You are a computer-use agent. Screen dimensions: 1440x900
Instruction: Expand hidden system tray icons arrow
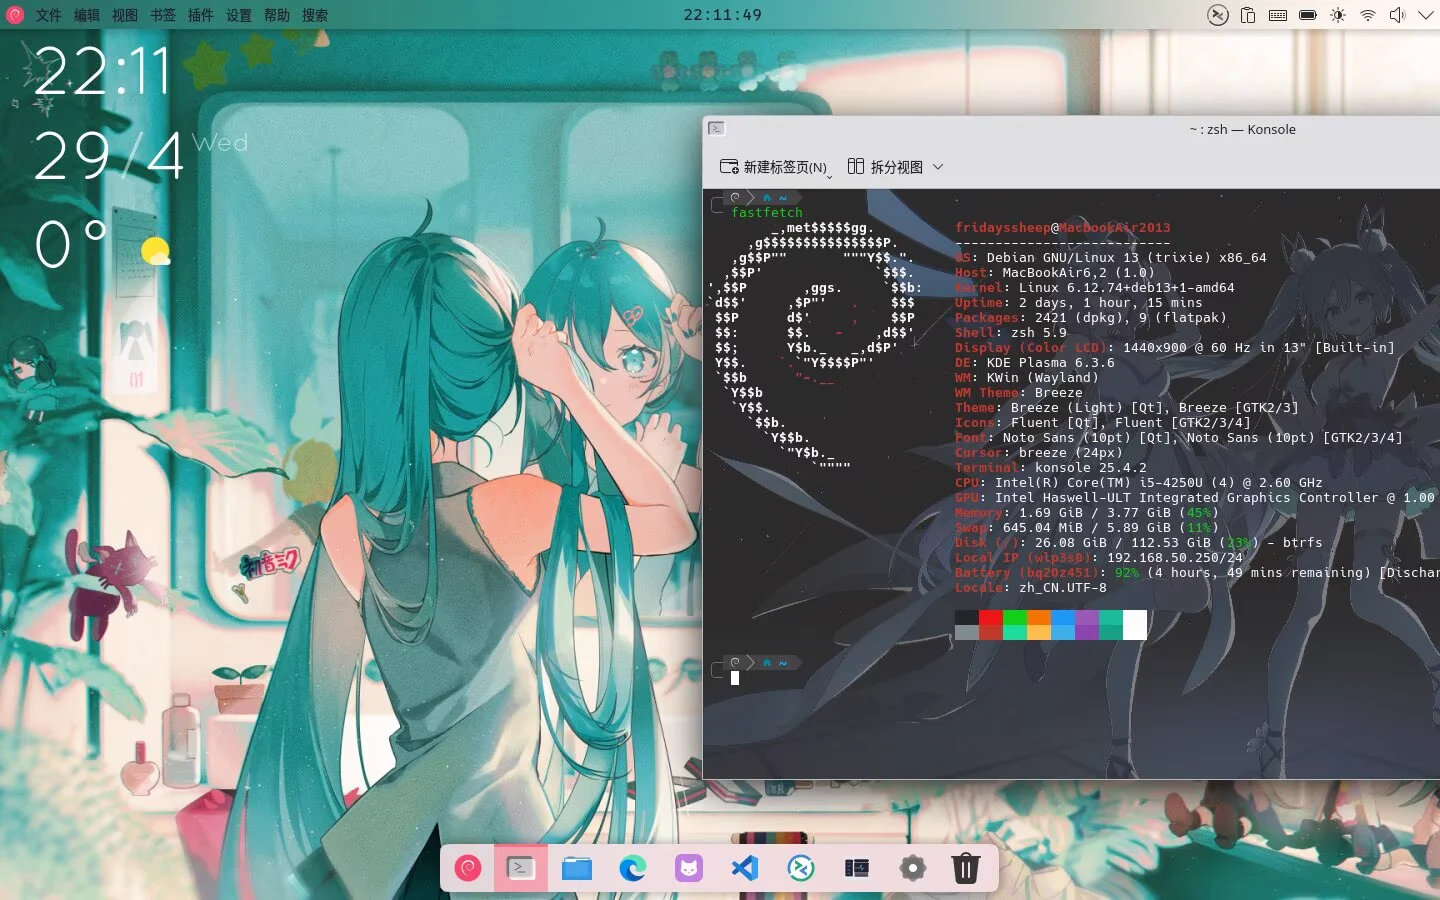click(1426, 15)
